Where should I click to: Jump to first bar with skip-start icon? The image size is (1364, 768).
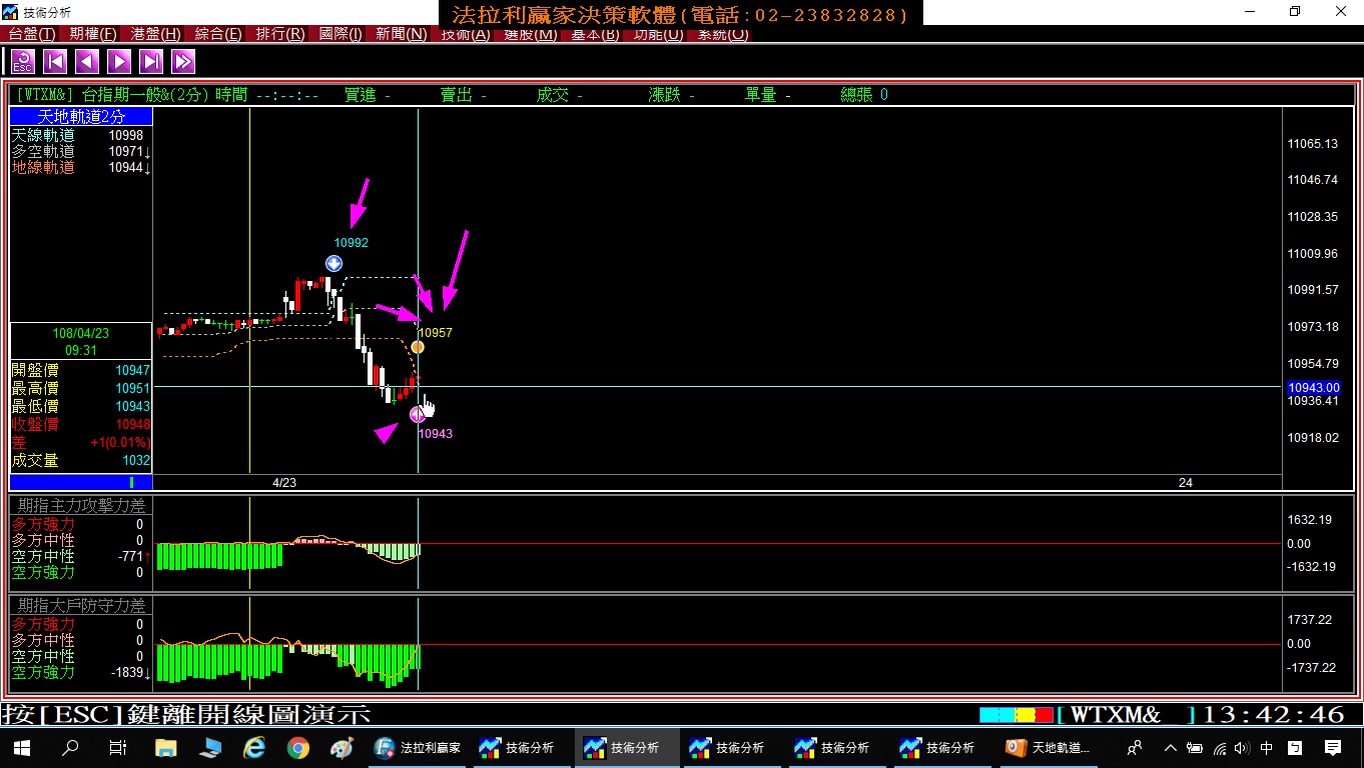point(55,62)
